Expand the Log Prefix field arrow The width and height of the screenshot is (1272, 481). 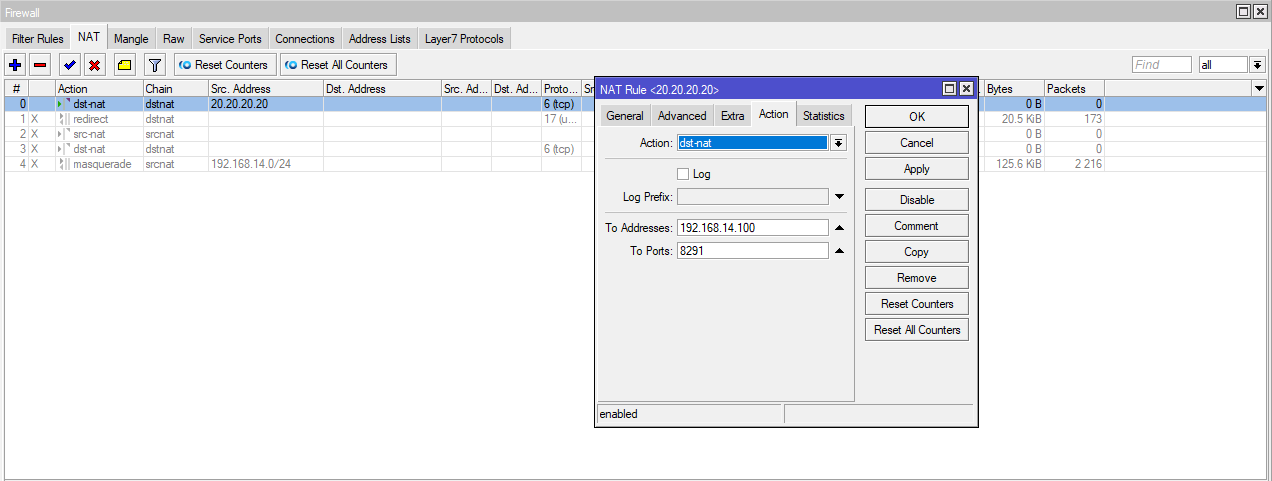840,197
